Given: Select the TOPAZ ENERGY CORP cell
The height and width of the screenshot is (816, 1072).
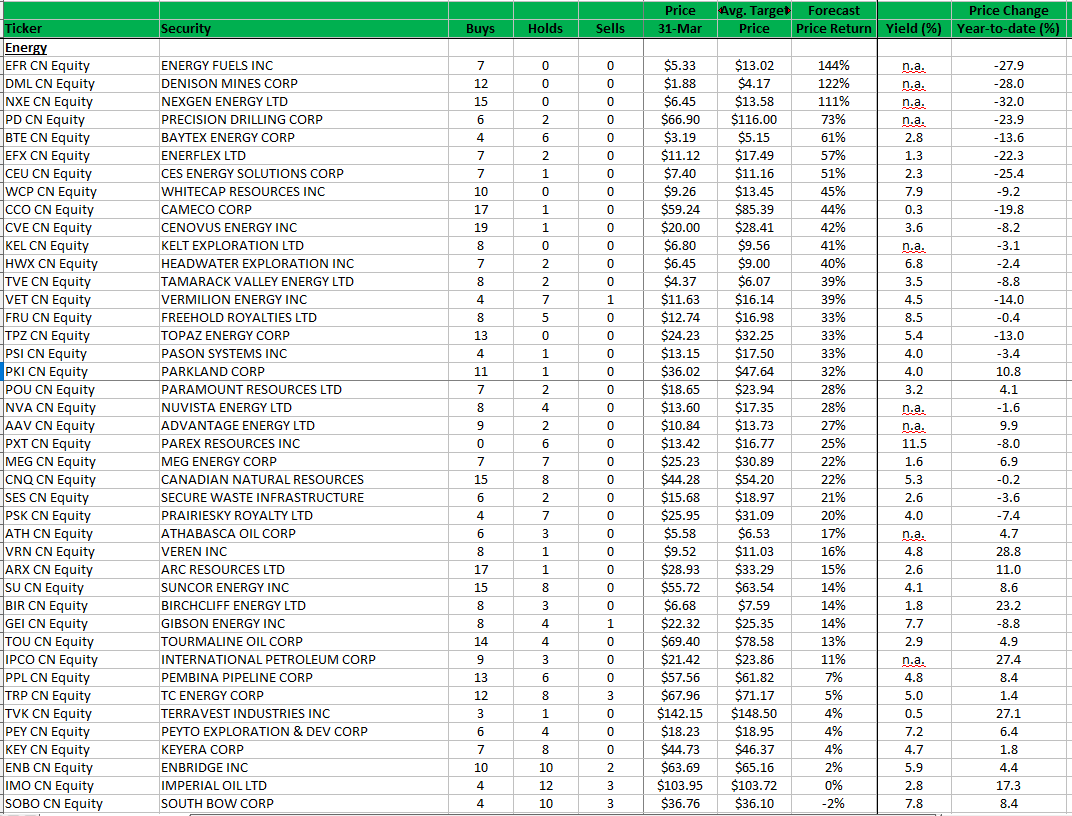Looking at the screenshot, I should (x=304, y=336).
